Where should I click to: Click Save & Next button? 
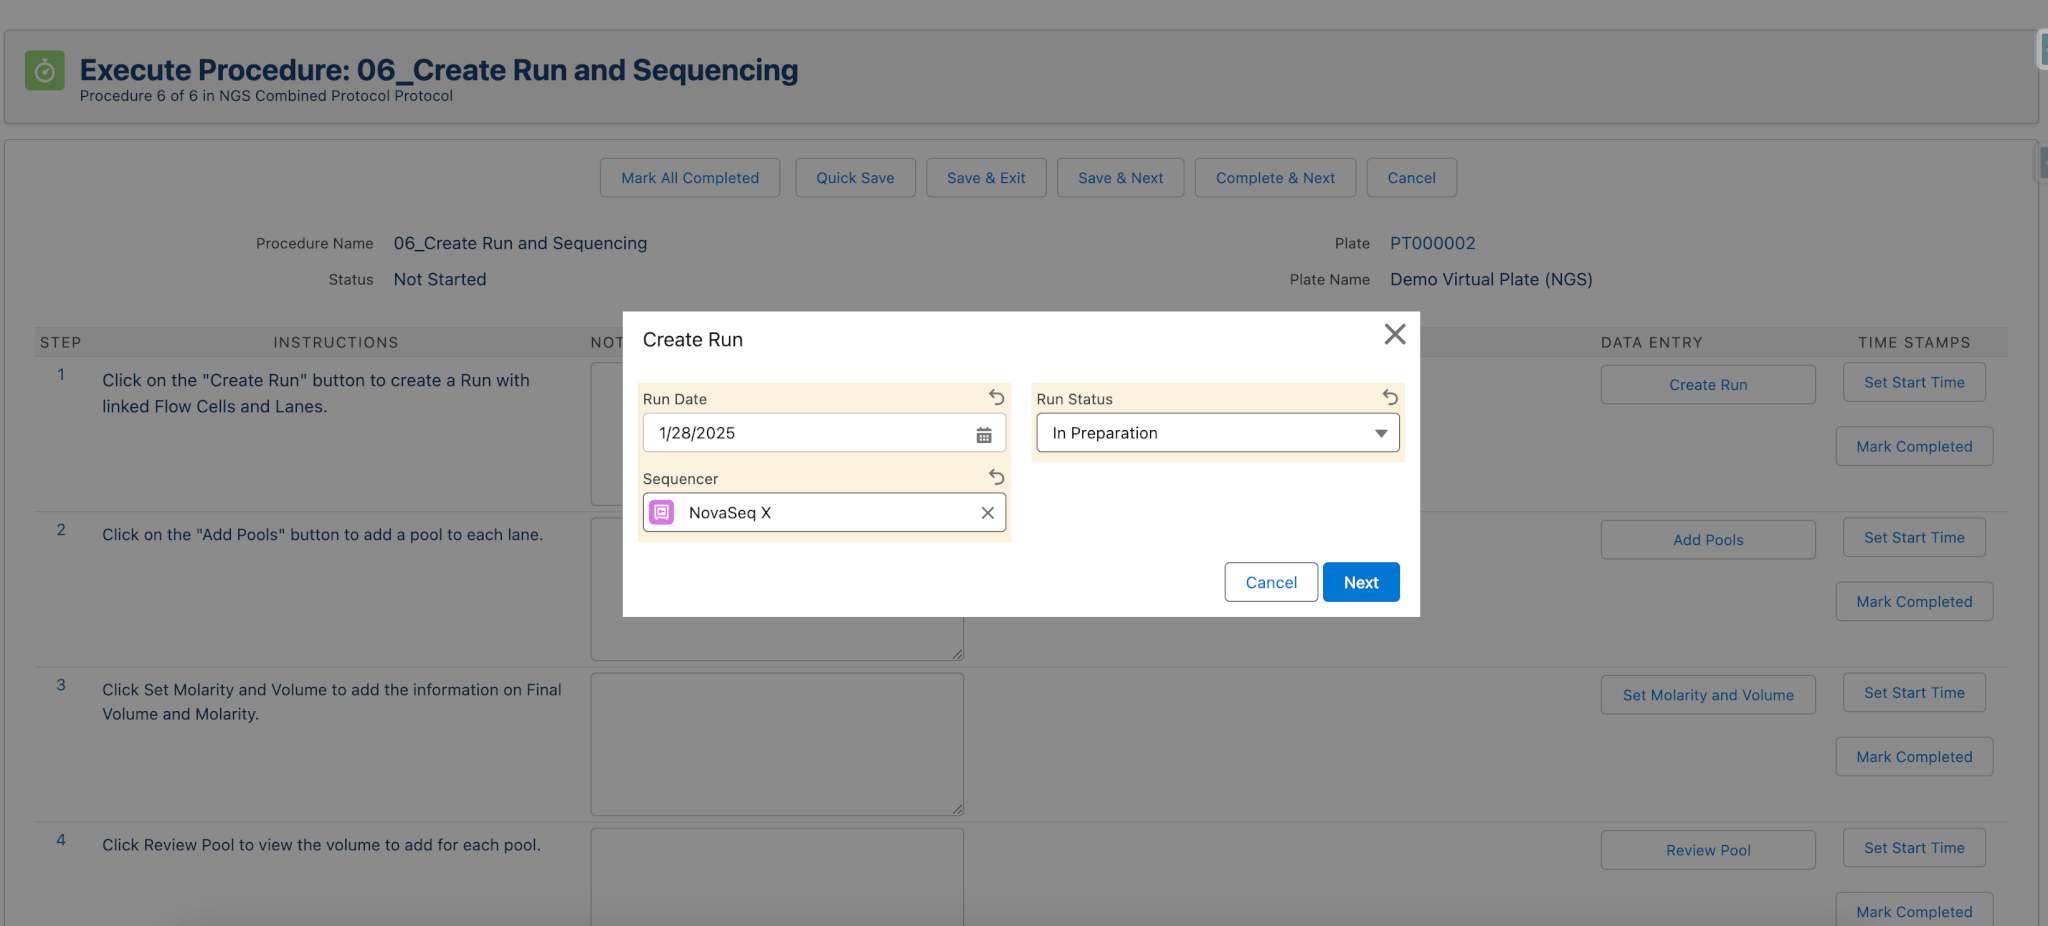pos(1121,178)
